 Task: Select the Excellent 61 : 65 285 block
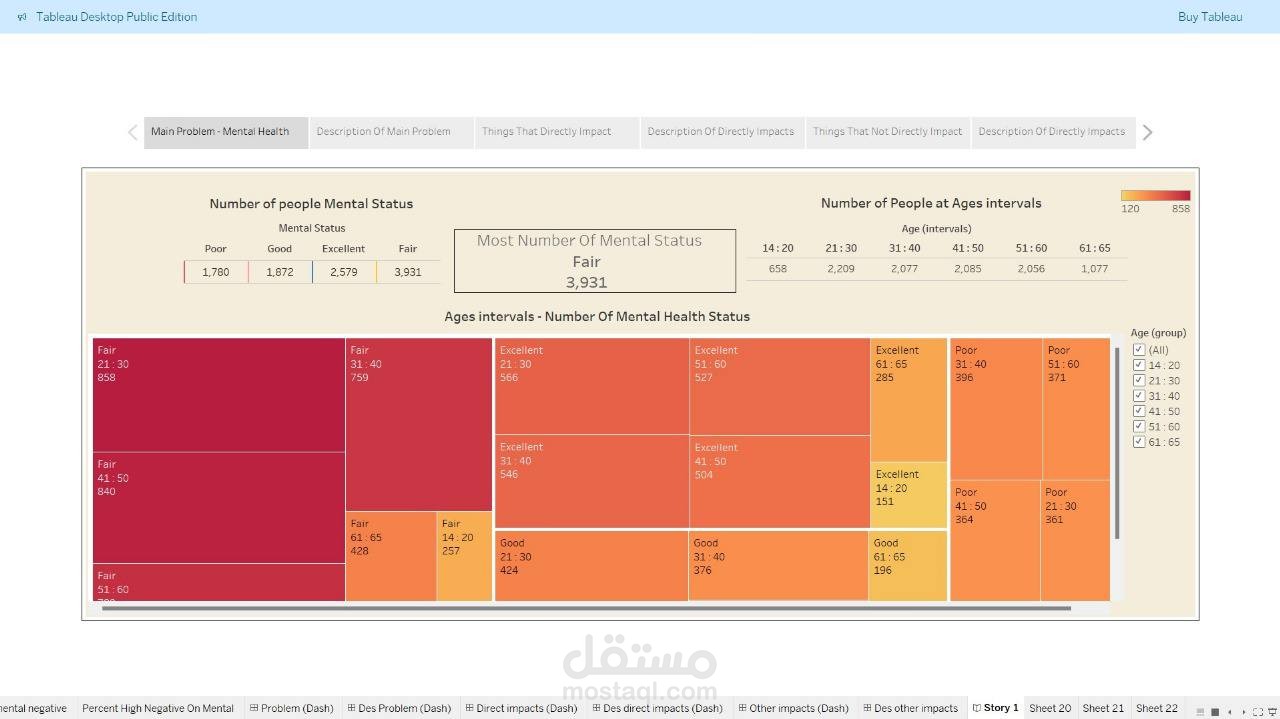(909, 400)
